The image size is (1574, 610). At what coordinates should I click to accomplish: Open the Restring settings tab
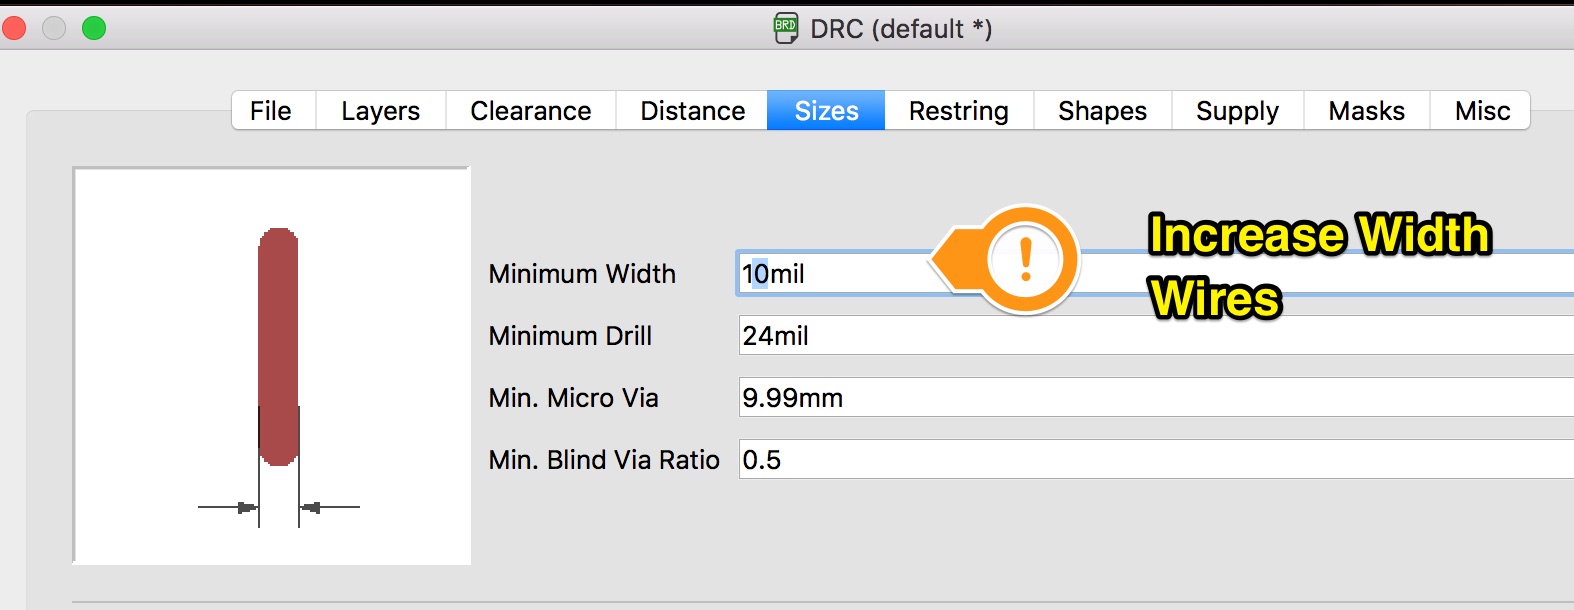coord(958,111)
